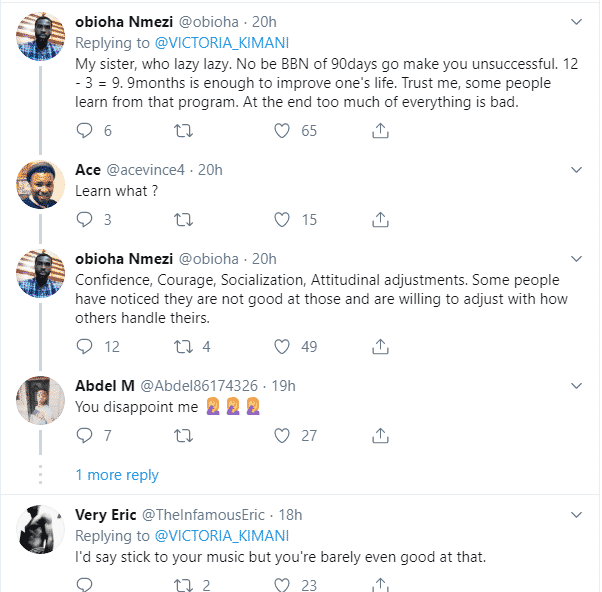Image resolution: width=602 pixels, height=592 pixels.
Task: Show '1 more reply' in thread
Action: (x=117, y=475)
